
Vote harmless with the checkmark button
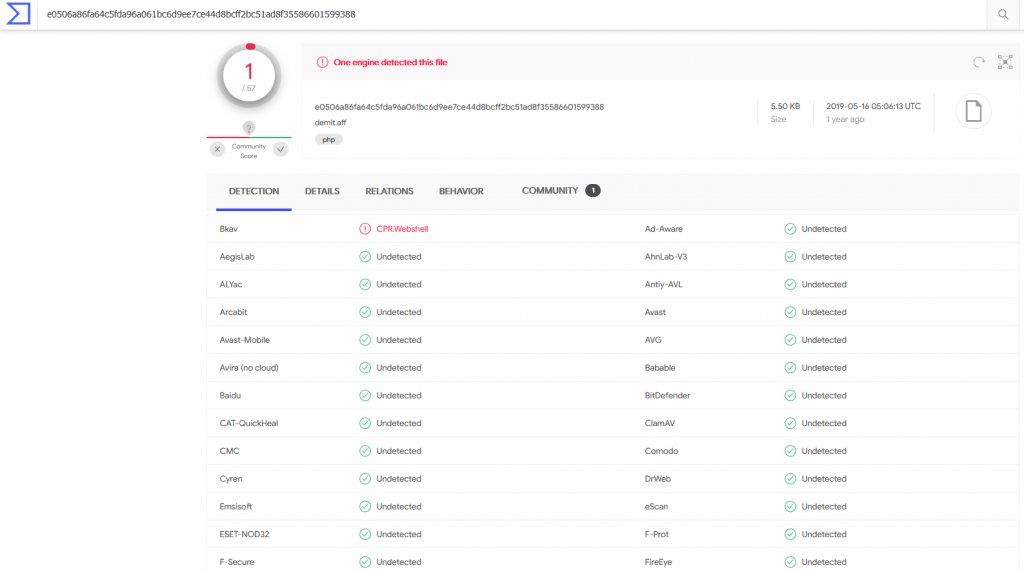click(x=281, y=150)
